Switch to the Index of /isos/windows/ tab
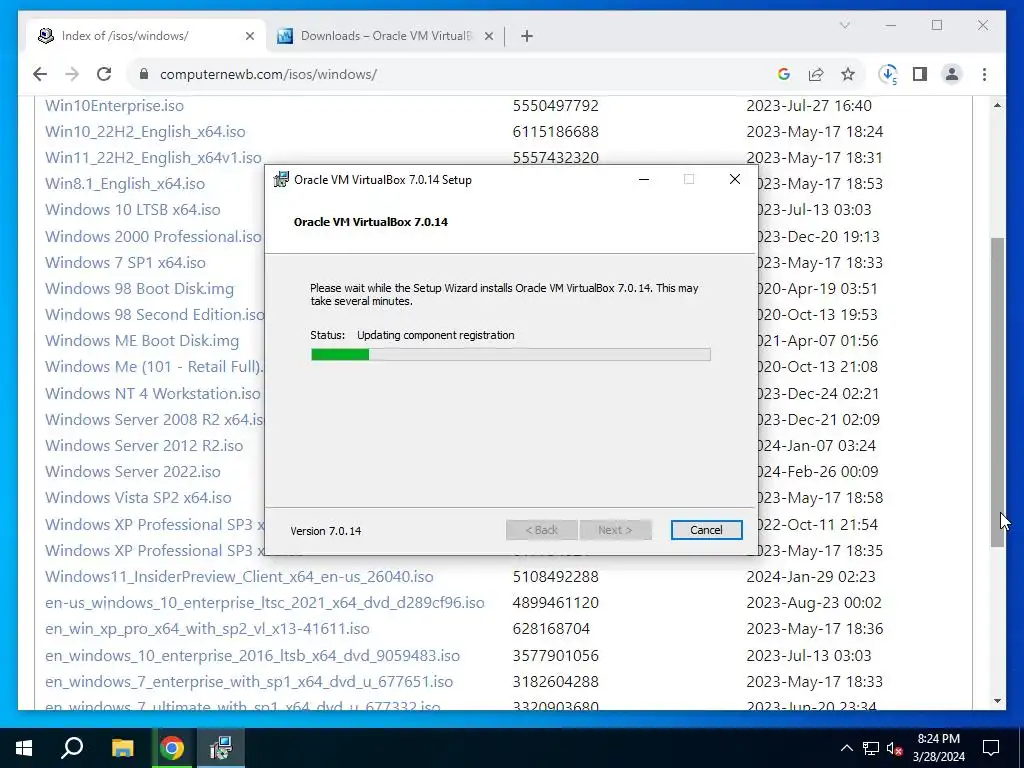 (x=145, y=36)
